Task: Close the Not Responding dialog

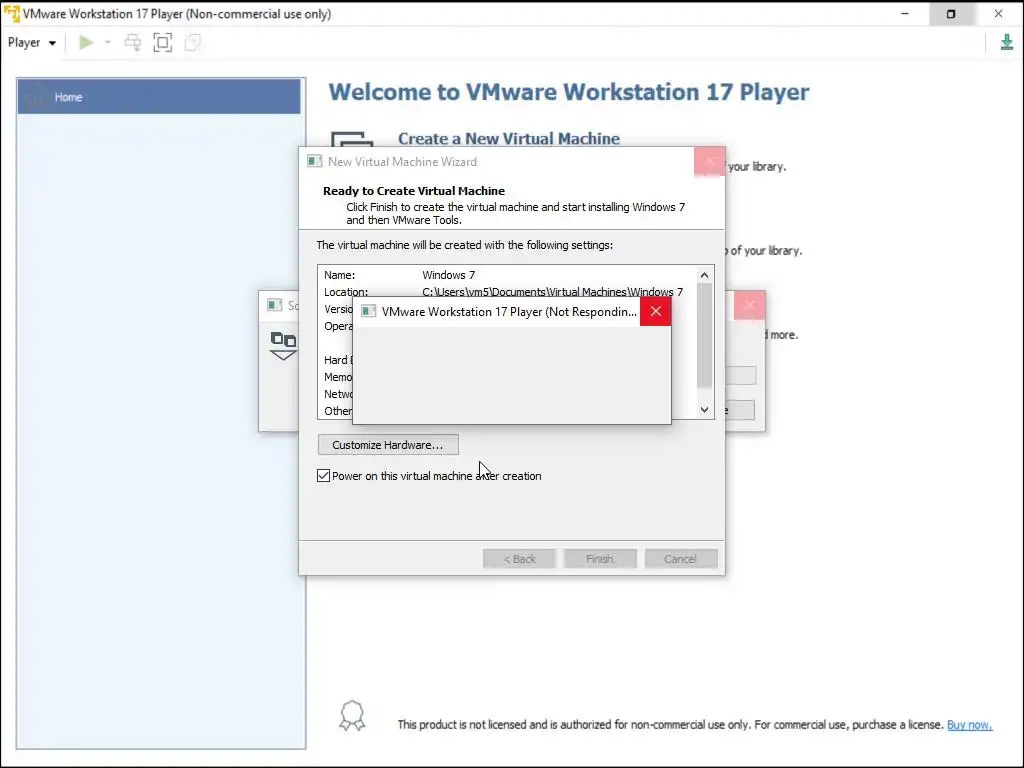Action: point(656,312)
